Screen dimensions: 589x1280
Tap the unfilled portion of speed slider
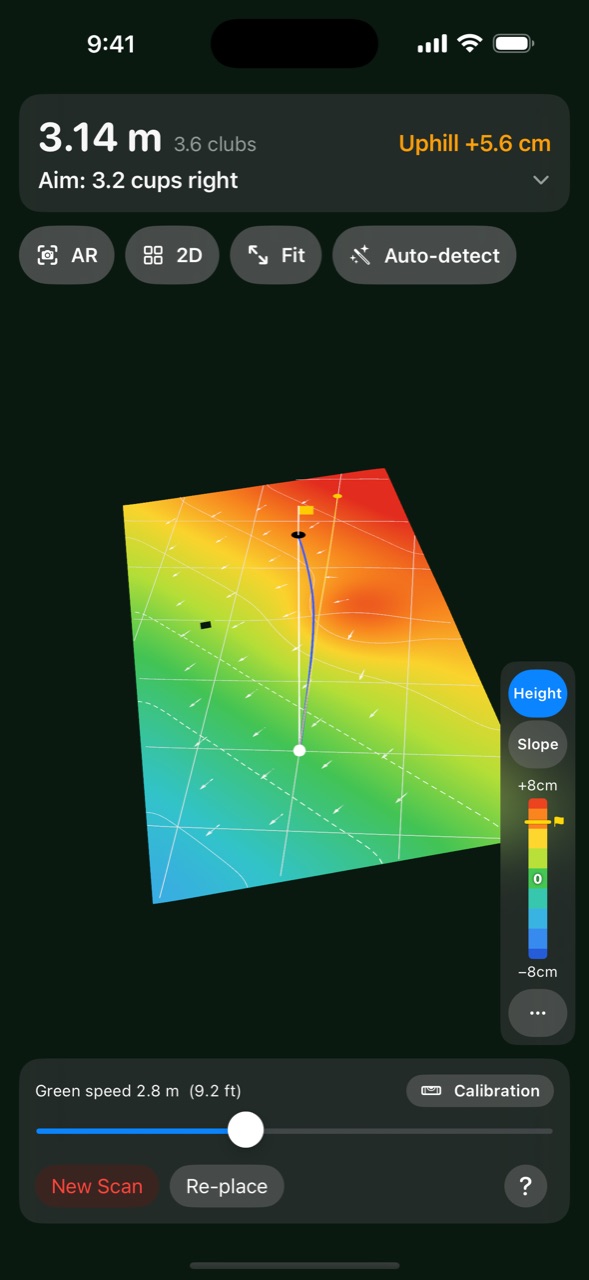(408, 1131)
